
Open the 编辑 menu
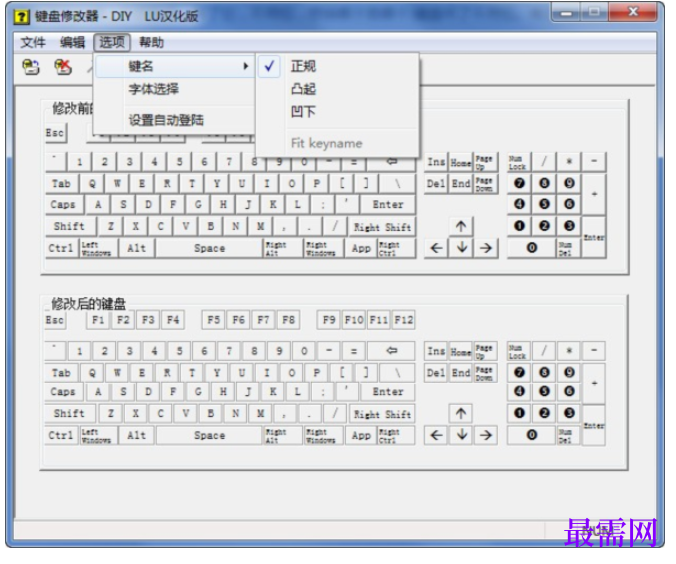pos(72,42)
